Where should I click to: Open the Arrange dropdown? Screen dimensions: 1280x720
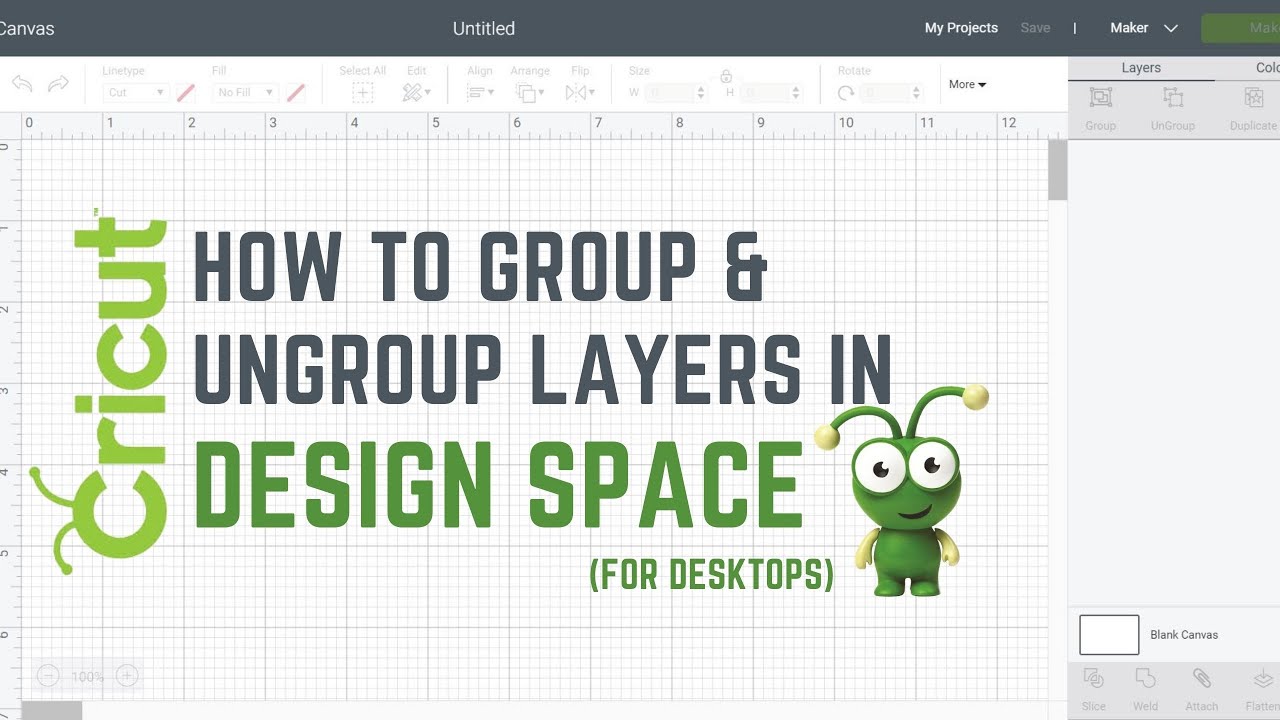[x=529, y=92]
